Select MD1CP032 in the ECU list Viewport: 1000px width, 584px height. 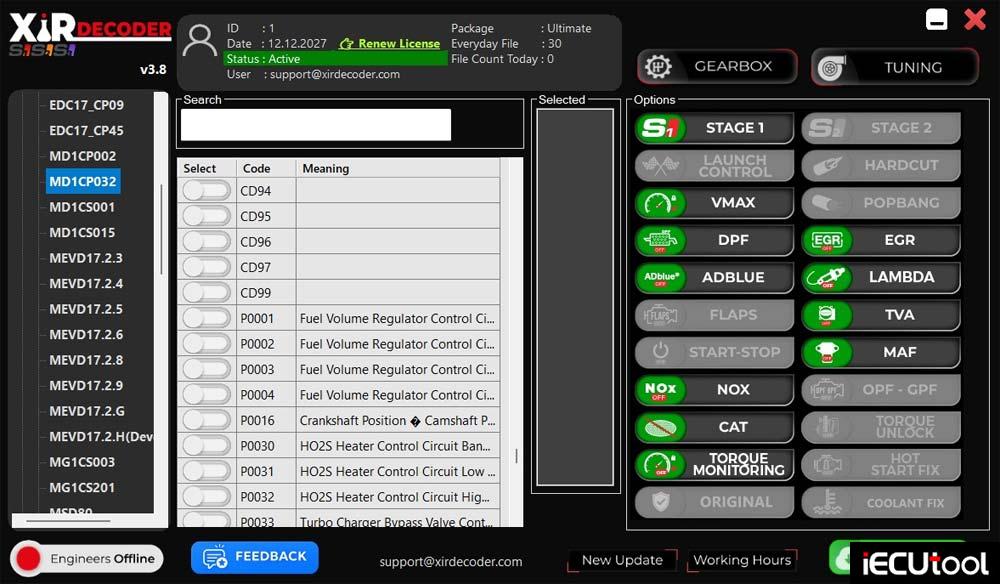pyautogui.click(x=83, y=181)
